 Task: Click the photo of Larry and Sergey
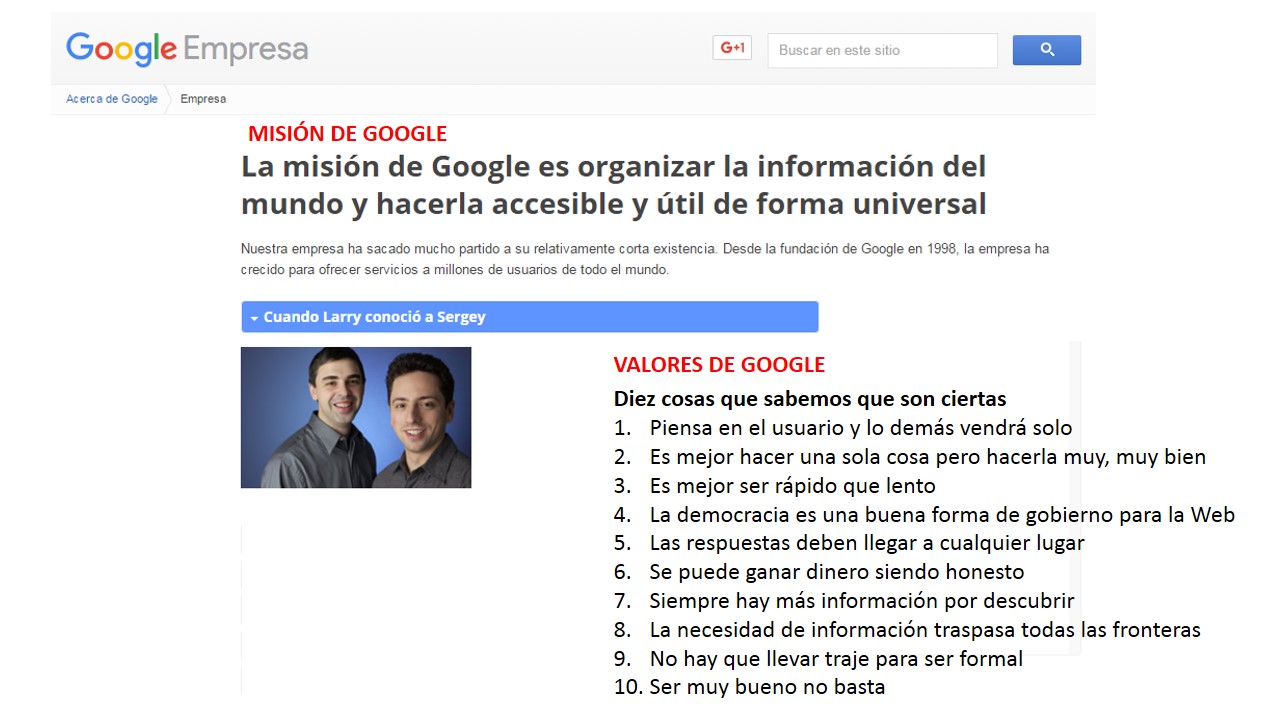[x=356, y=418]
